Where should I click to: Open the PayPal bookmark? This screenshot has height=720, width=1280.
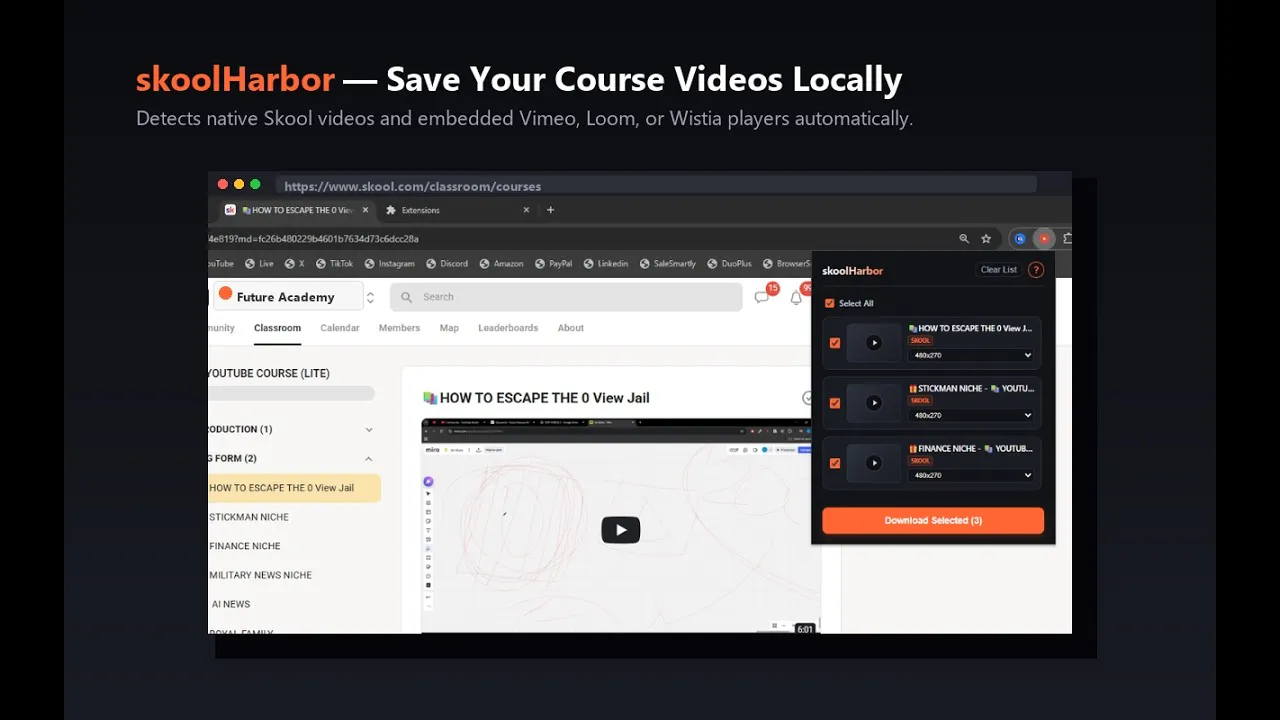(553, 264)
